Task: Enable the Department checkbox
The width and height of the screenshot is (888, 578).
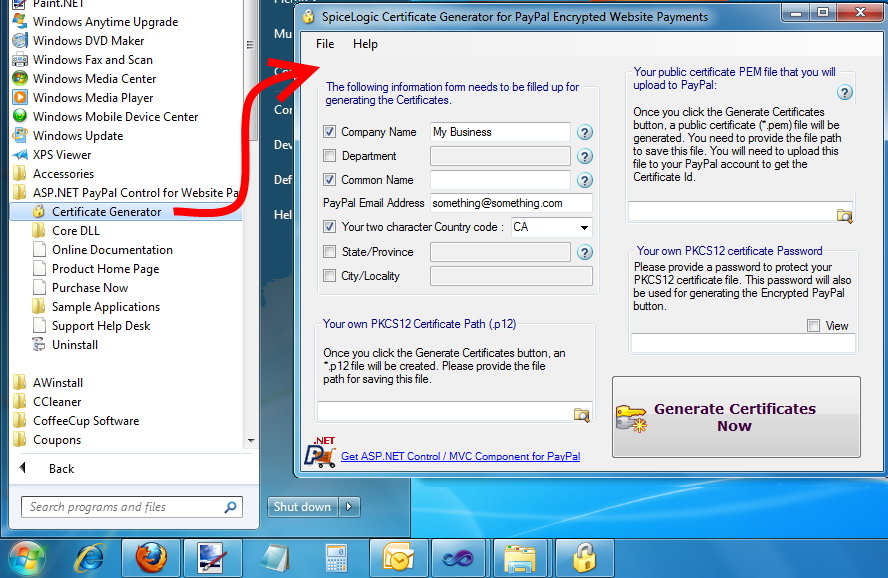Action: click(329, 156)
